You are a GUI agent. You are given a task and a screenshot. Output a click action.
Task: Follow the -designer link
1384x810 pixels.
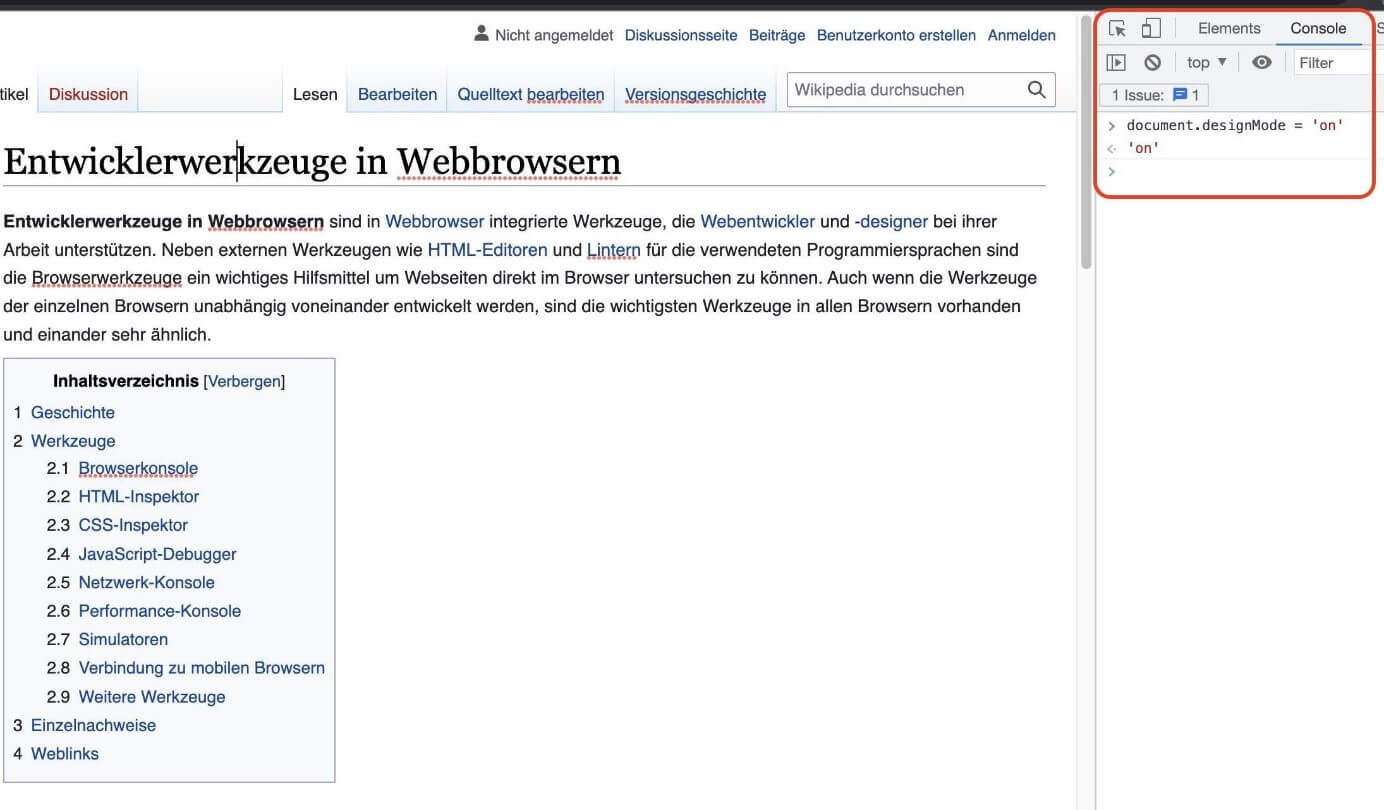(x=891, y=221)
